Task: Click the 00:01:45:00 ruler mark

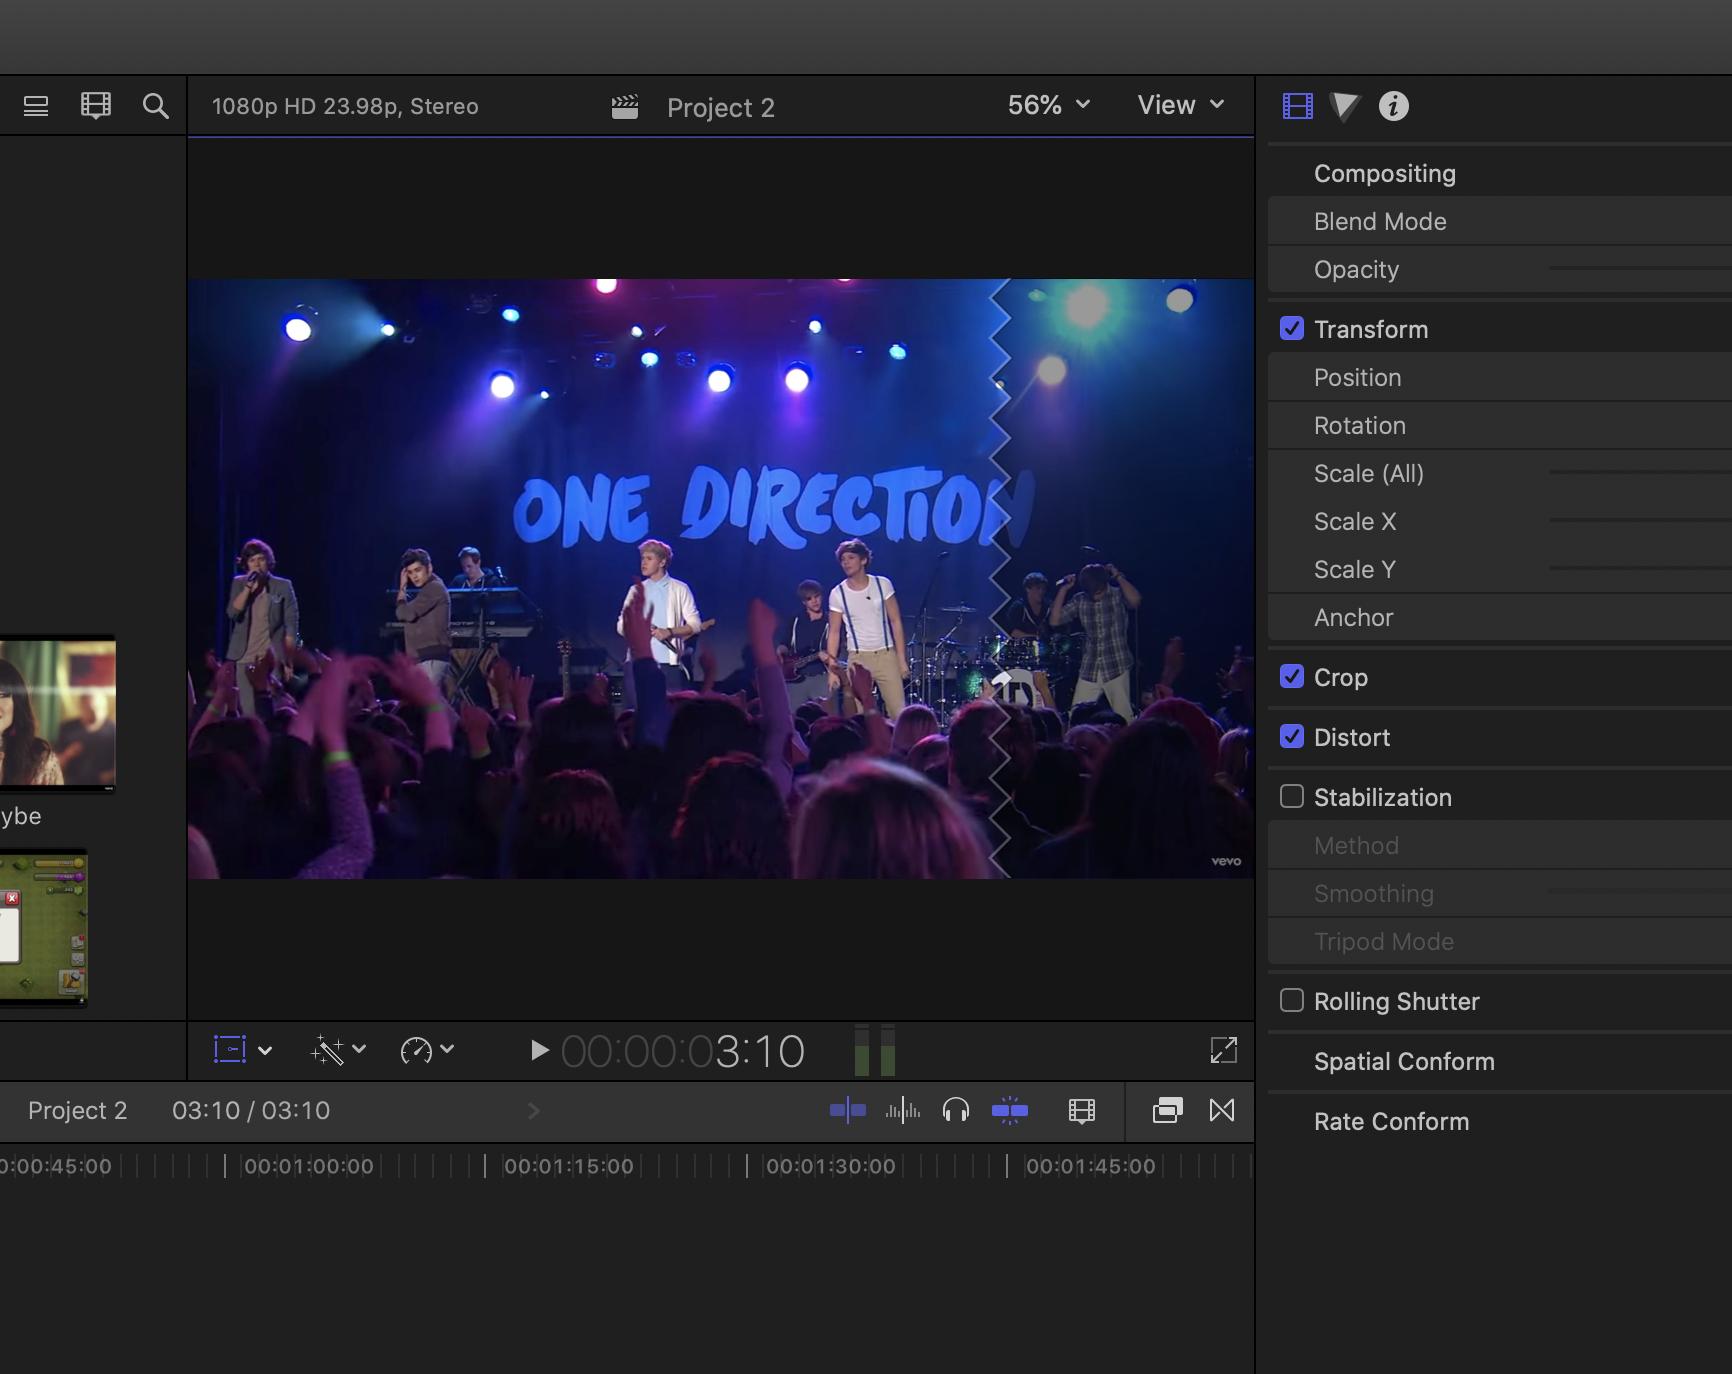Action: coord(1090,1166)
